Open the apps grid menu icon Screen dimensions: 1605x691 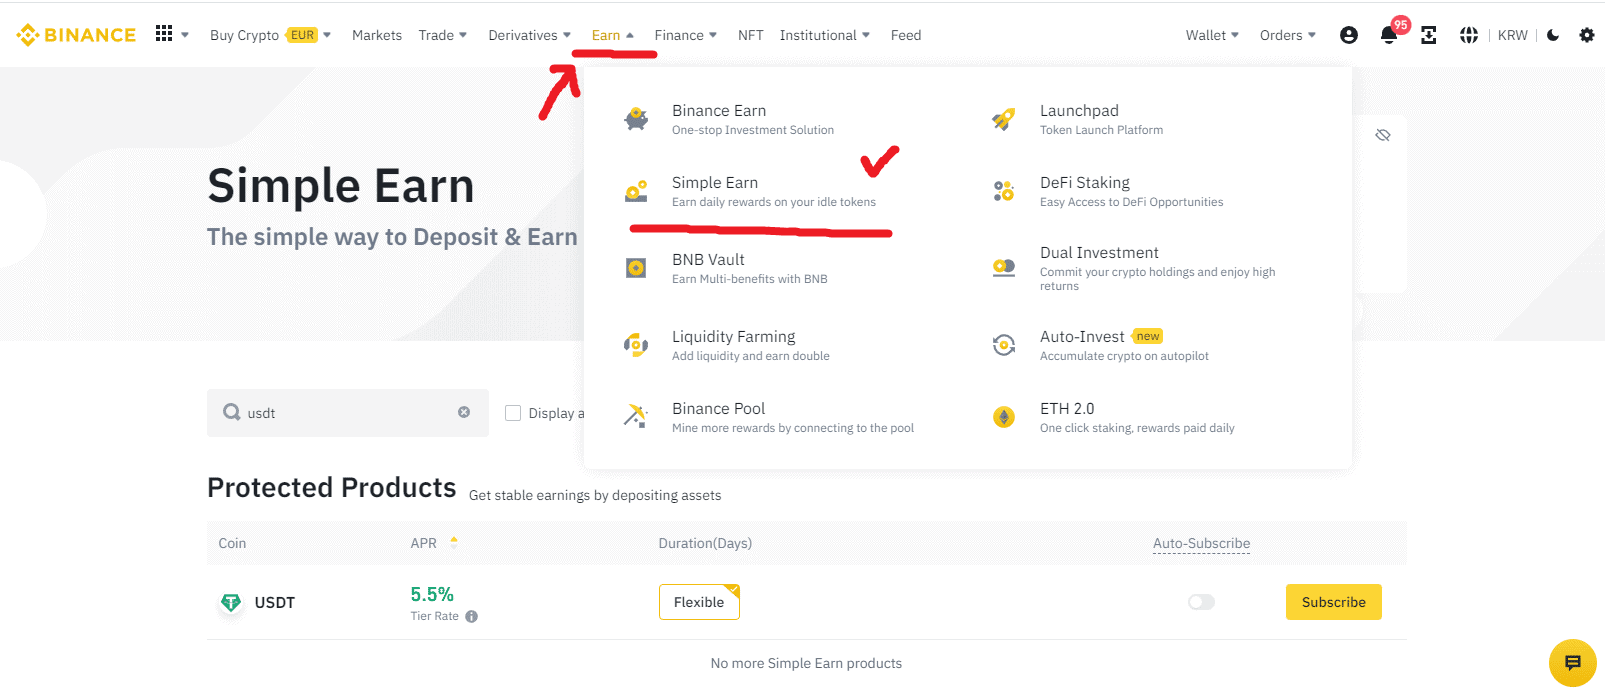pos(164,34)
